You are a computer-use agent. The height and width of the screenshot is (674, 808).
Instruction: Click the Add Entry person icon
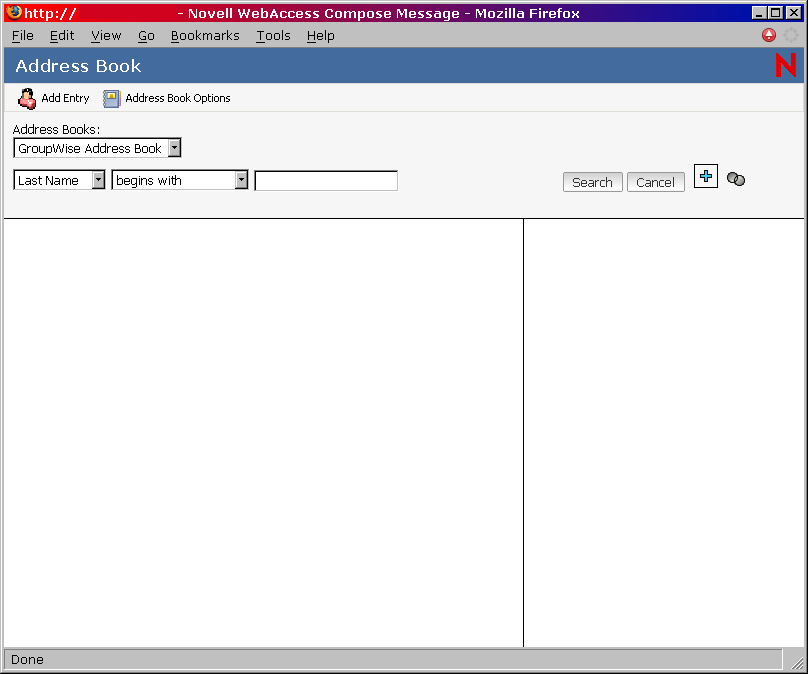click(26, 98)
